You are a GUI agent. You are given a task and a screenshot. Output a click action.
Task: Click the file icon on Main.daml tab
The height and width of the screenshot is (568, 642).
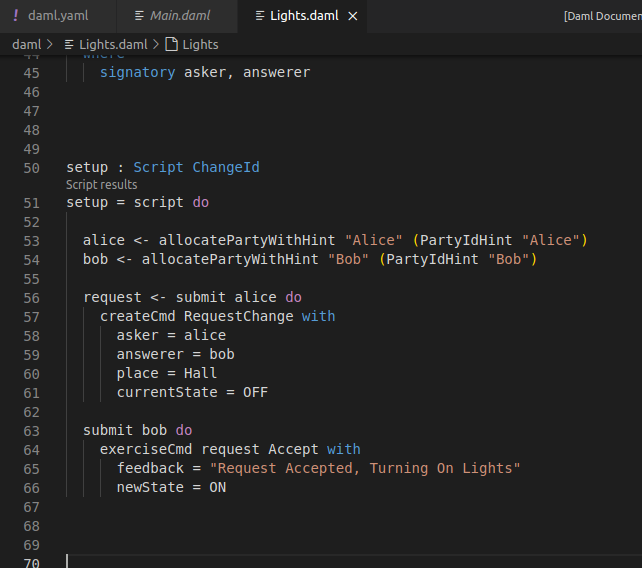(x=138, y=16)
